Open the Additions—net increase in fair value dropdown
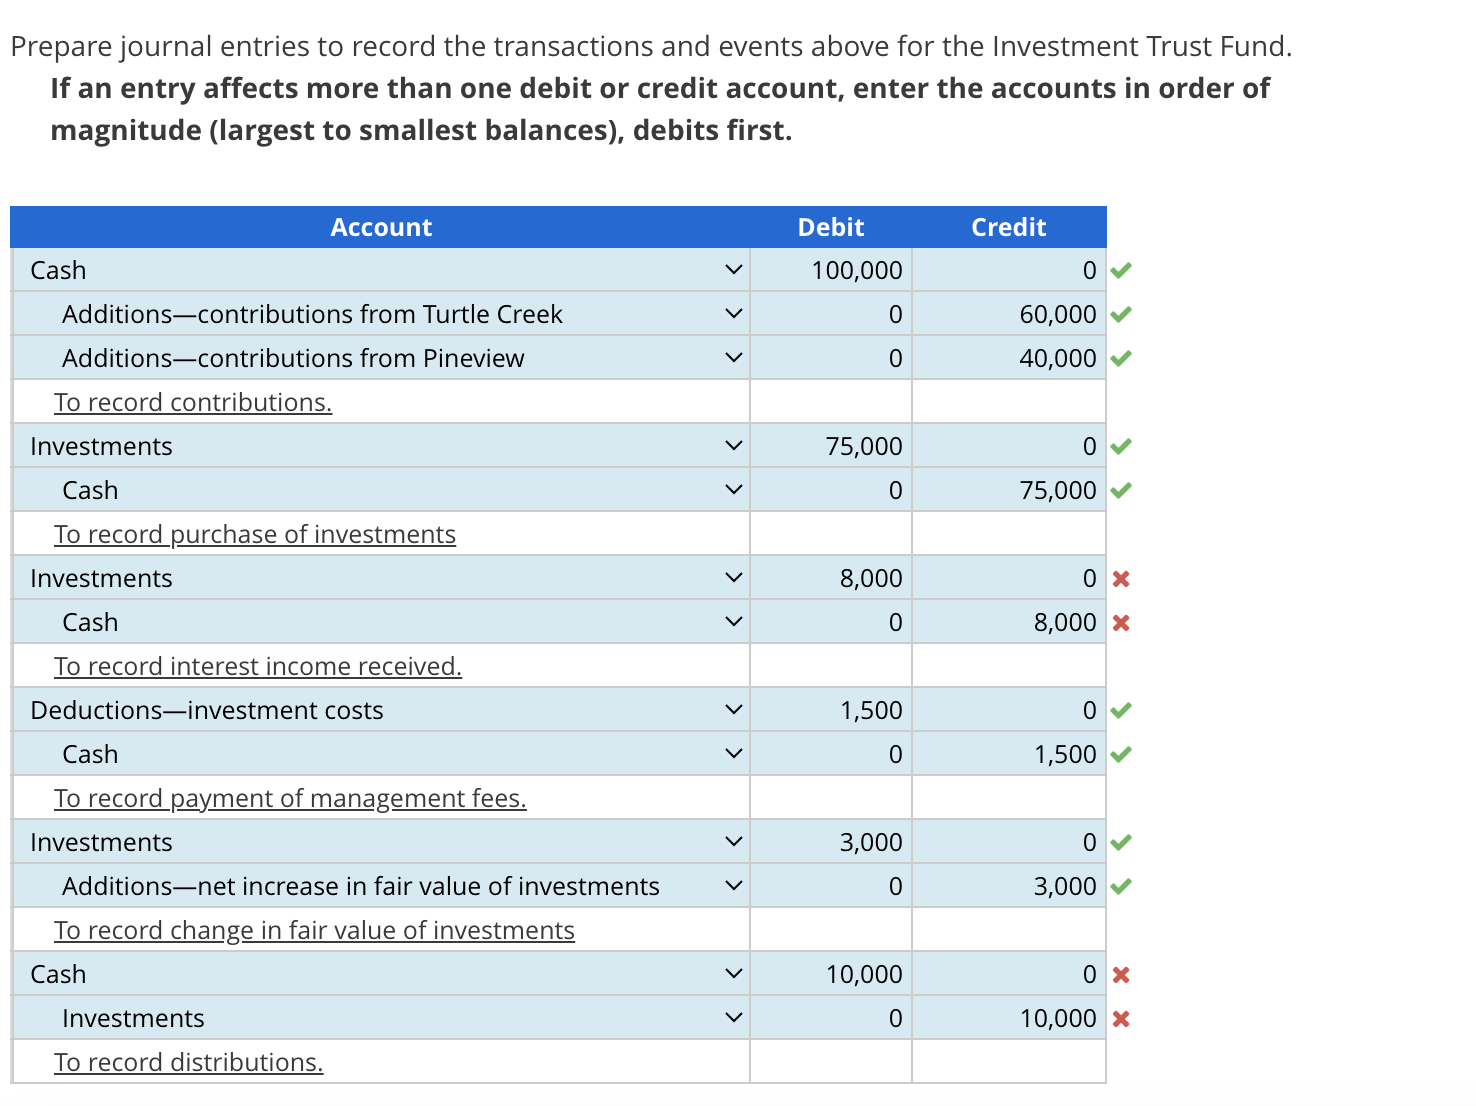 (x=733, y=885)
